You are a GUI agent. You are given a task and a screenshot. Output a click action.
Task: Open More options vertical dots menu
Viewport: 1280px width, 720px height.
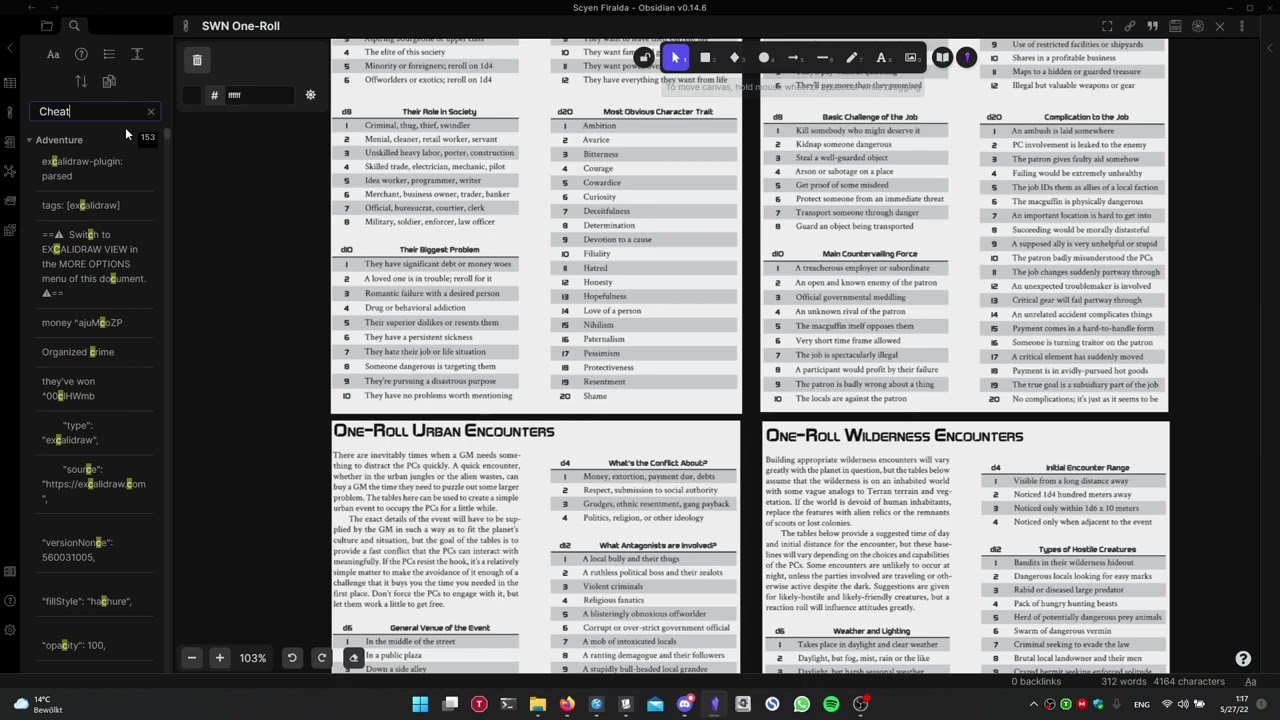coord(1243,26)
